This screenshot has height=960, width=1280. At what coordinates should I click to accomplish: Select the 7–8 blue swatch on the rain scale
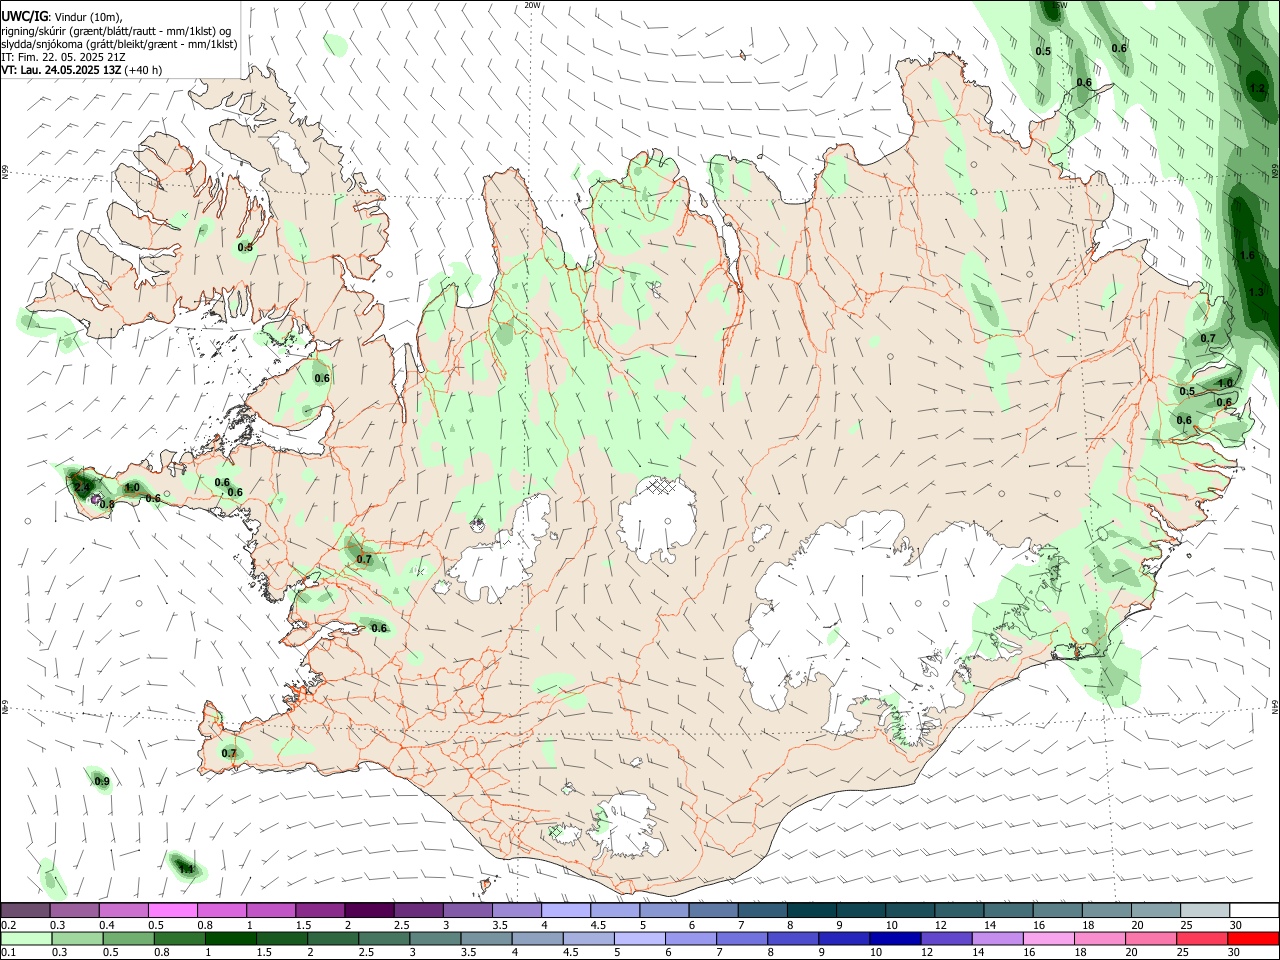[741, 938]
